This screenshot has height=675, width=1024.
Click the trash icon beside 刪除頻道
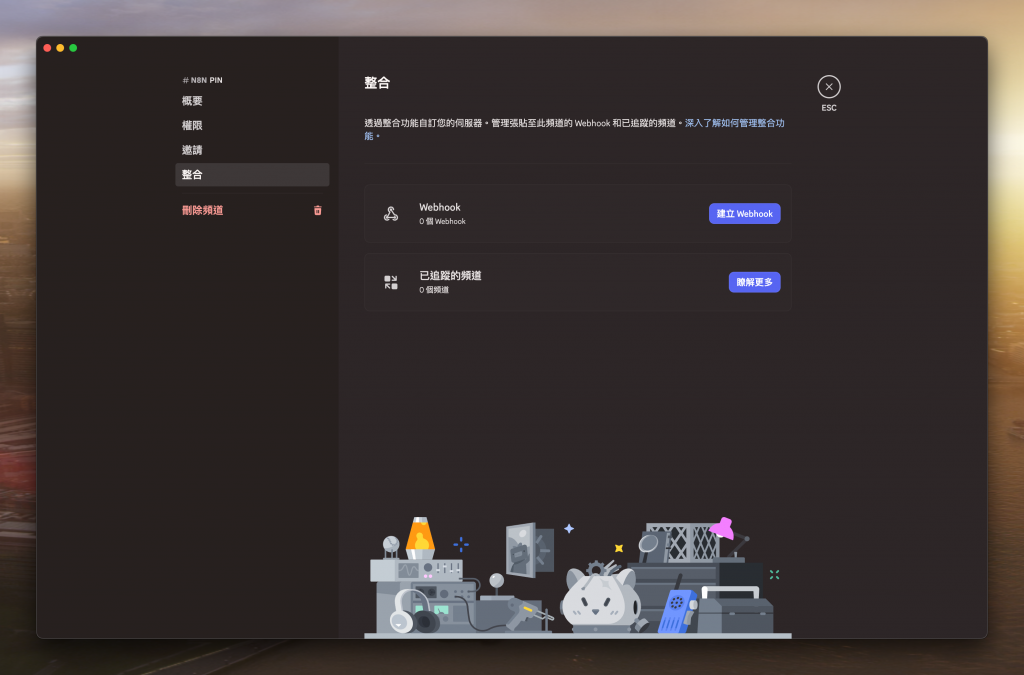[317, 210]
